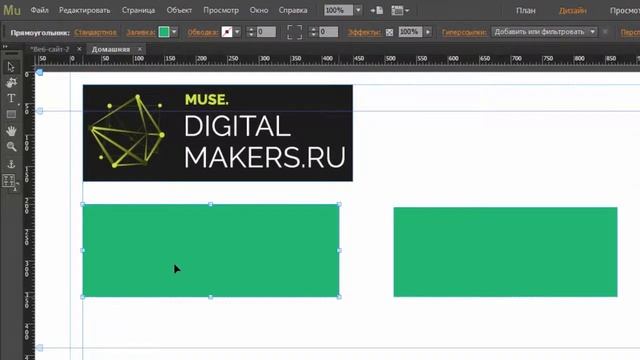
Task: Click the header guide handle on vertical ruler
Action: [x=40, y=111]
